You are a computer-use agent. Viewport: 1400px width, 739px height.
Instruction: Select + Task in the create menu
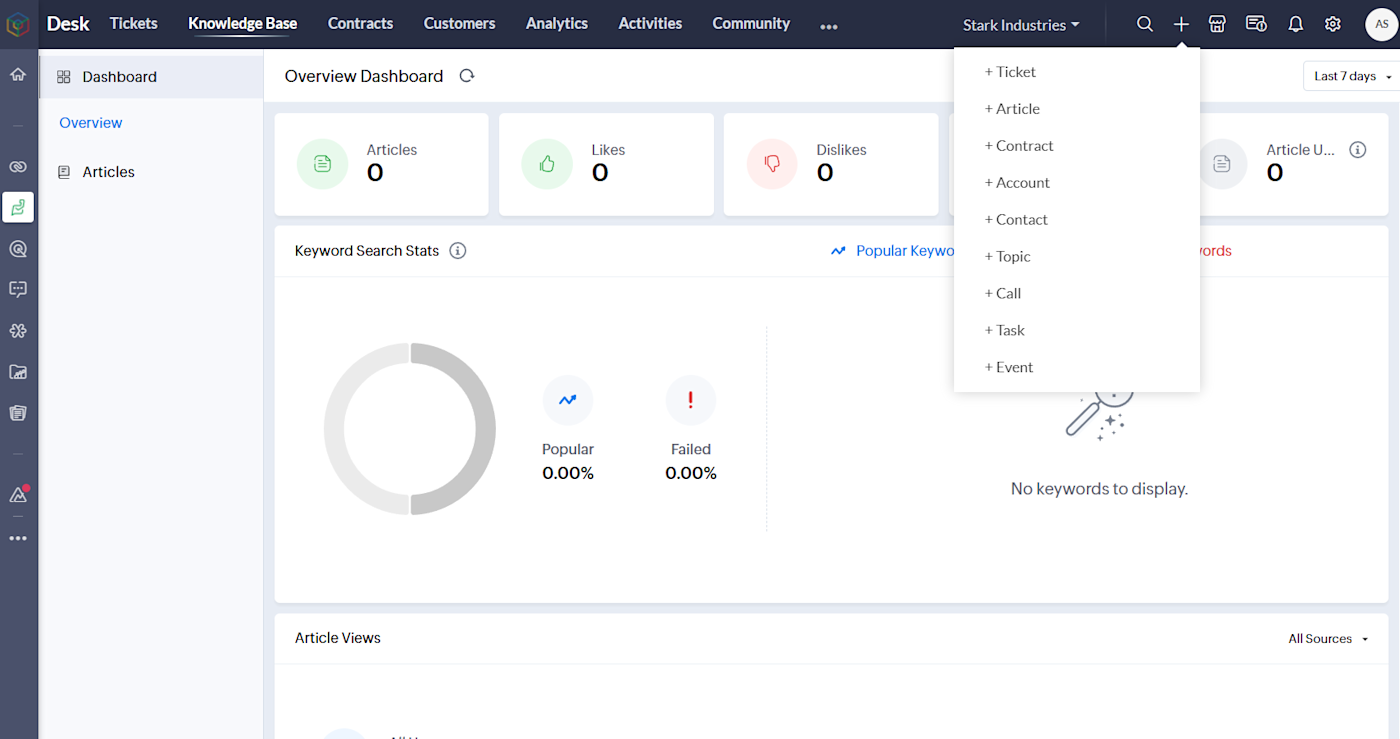pos(1077,331)
